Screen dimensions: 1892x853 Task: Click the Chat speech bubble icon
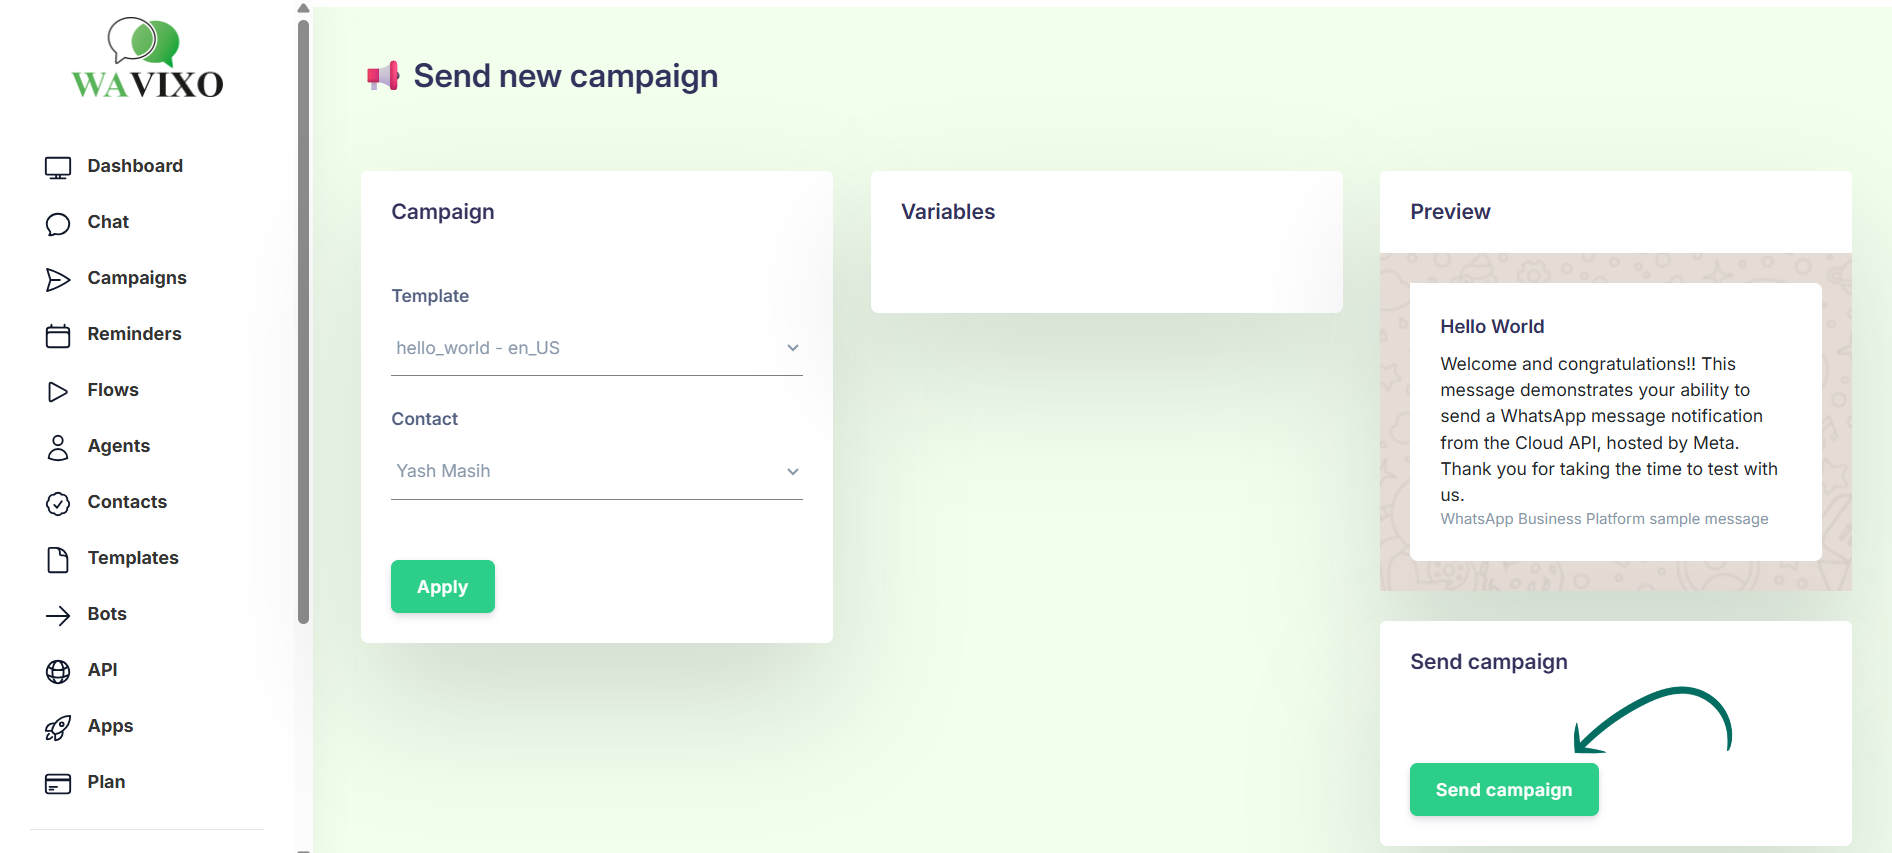[x=58, y=224]
